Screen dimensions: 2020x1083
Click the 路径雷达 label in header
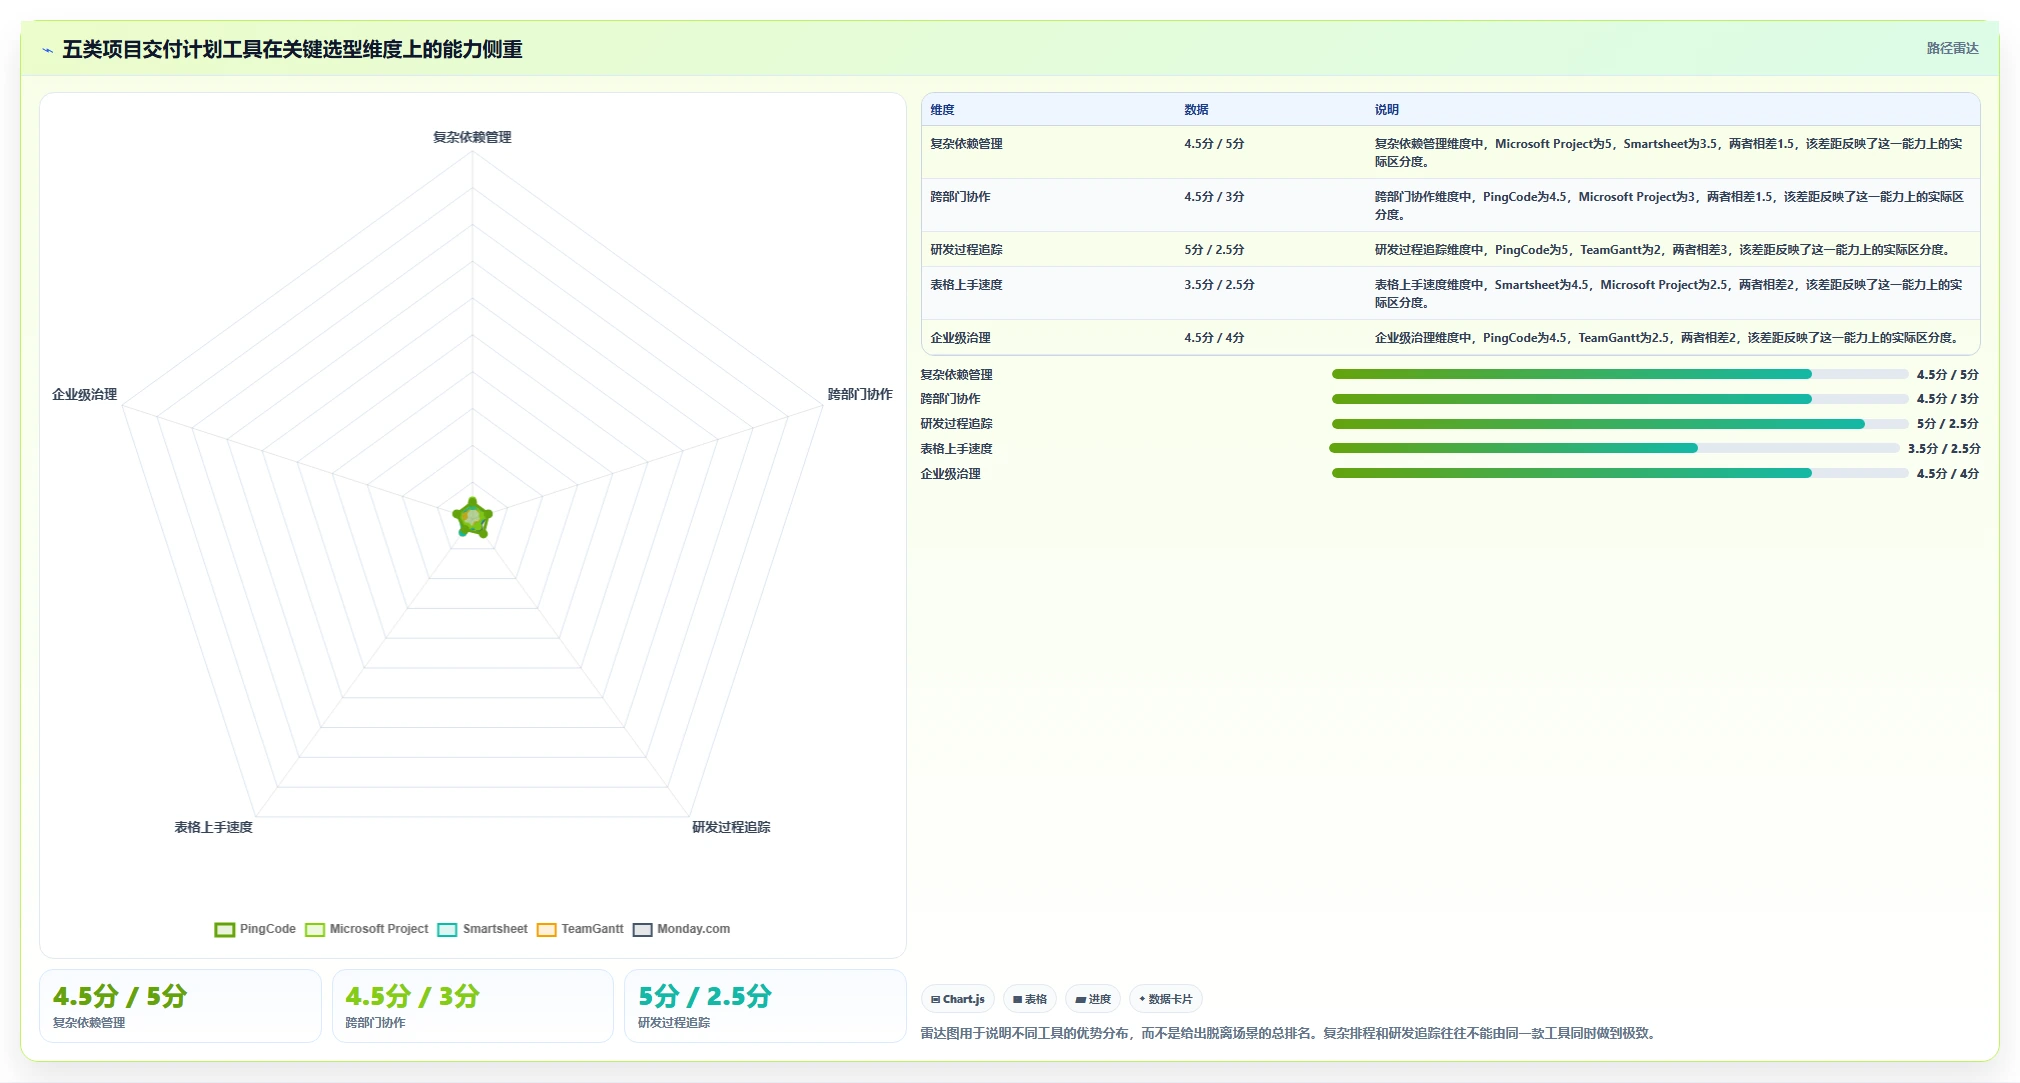click(x=1952, y=48)
